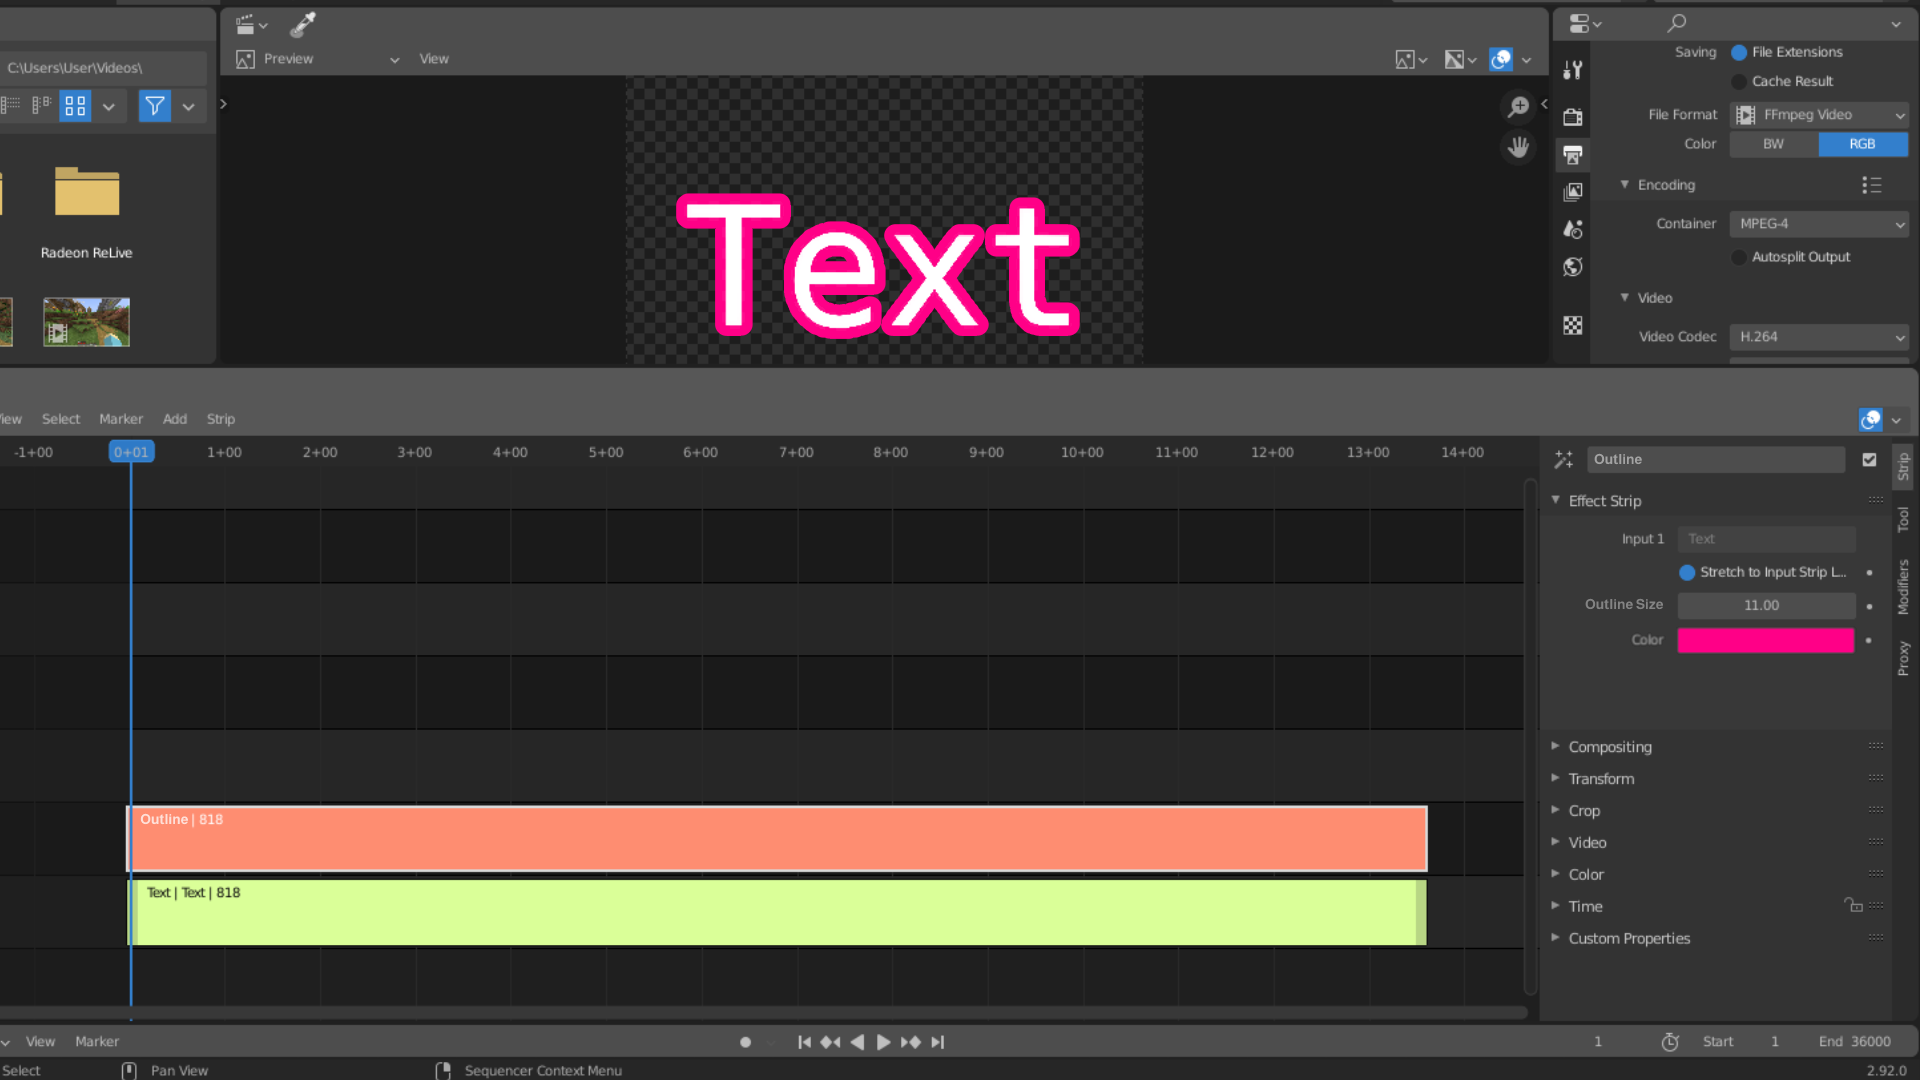Click the strip type effect icon
This screenshot has height=1080, width=1920.
[1564, 460]
